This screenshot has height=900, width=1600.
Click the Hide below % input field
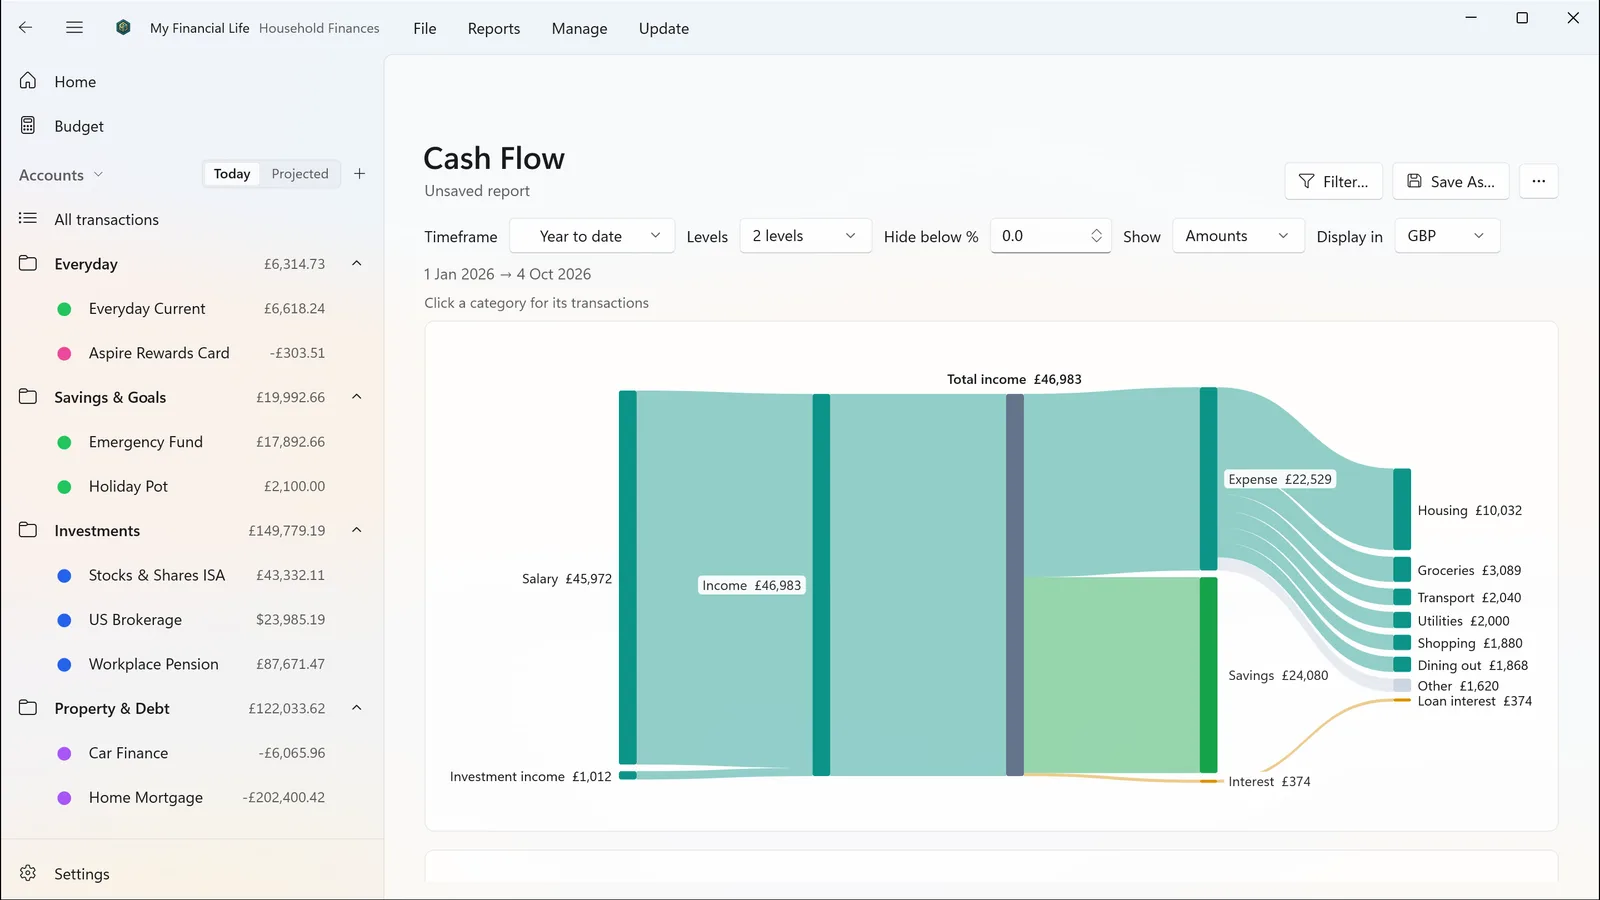point(1050,236)
